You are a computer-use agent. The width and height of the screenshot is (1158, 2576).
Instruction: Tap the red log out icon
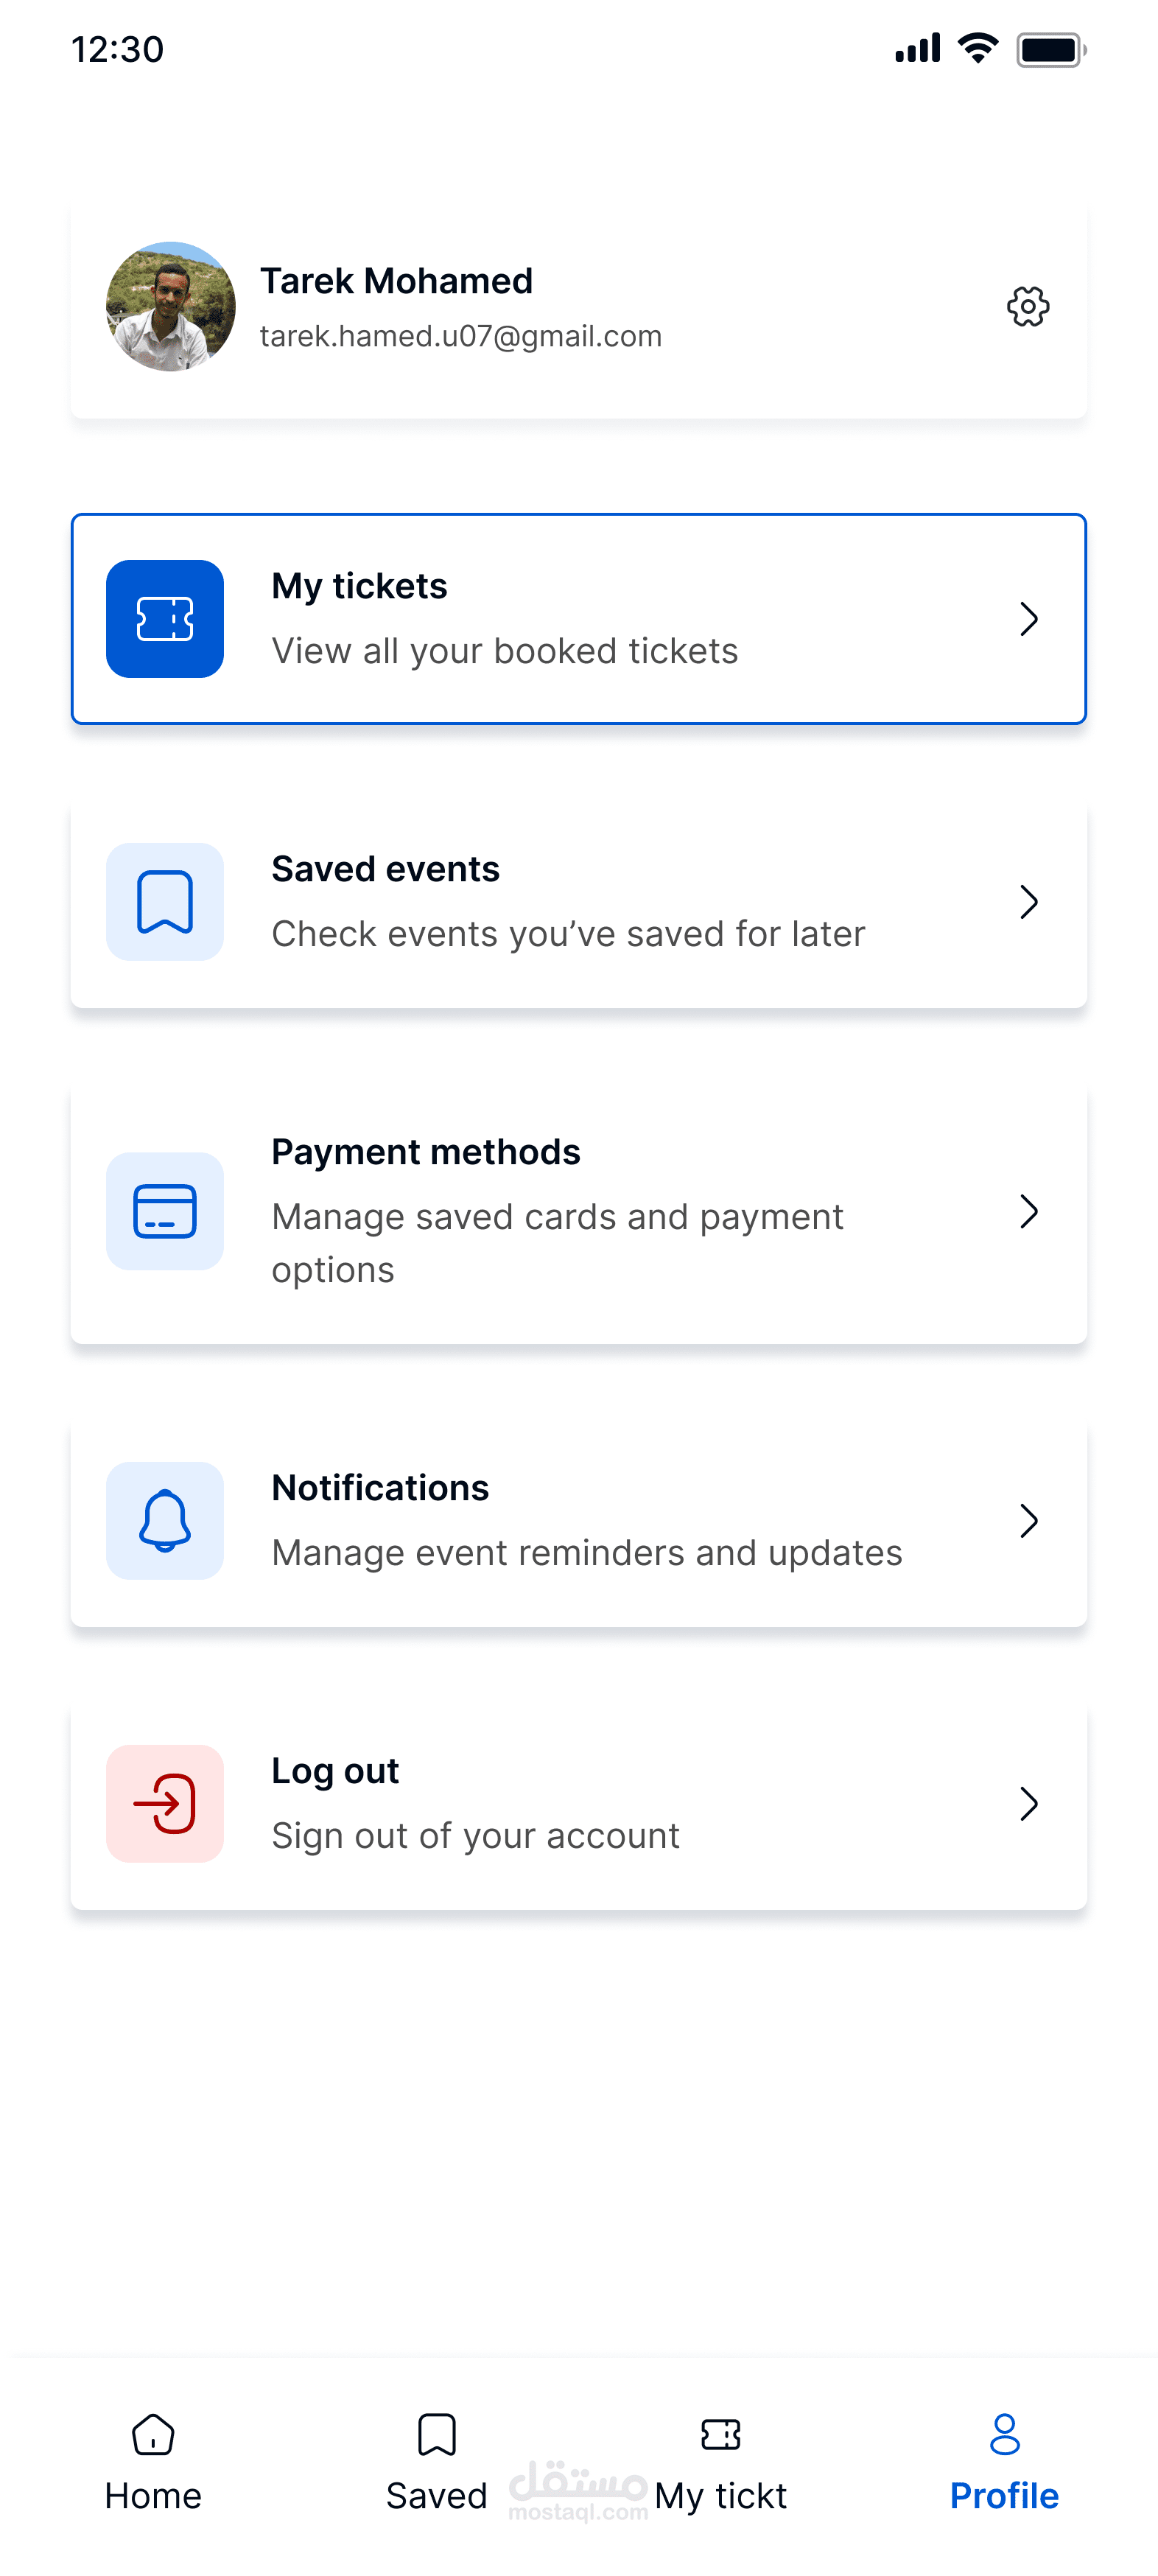(x=165, y=1803)
